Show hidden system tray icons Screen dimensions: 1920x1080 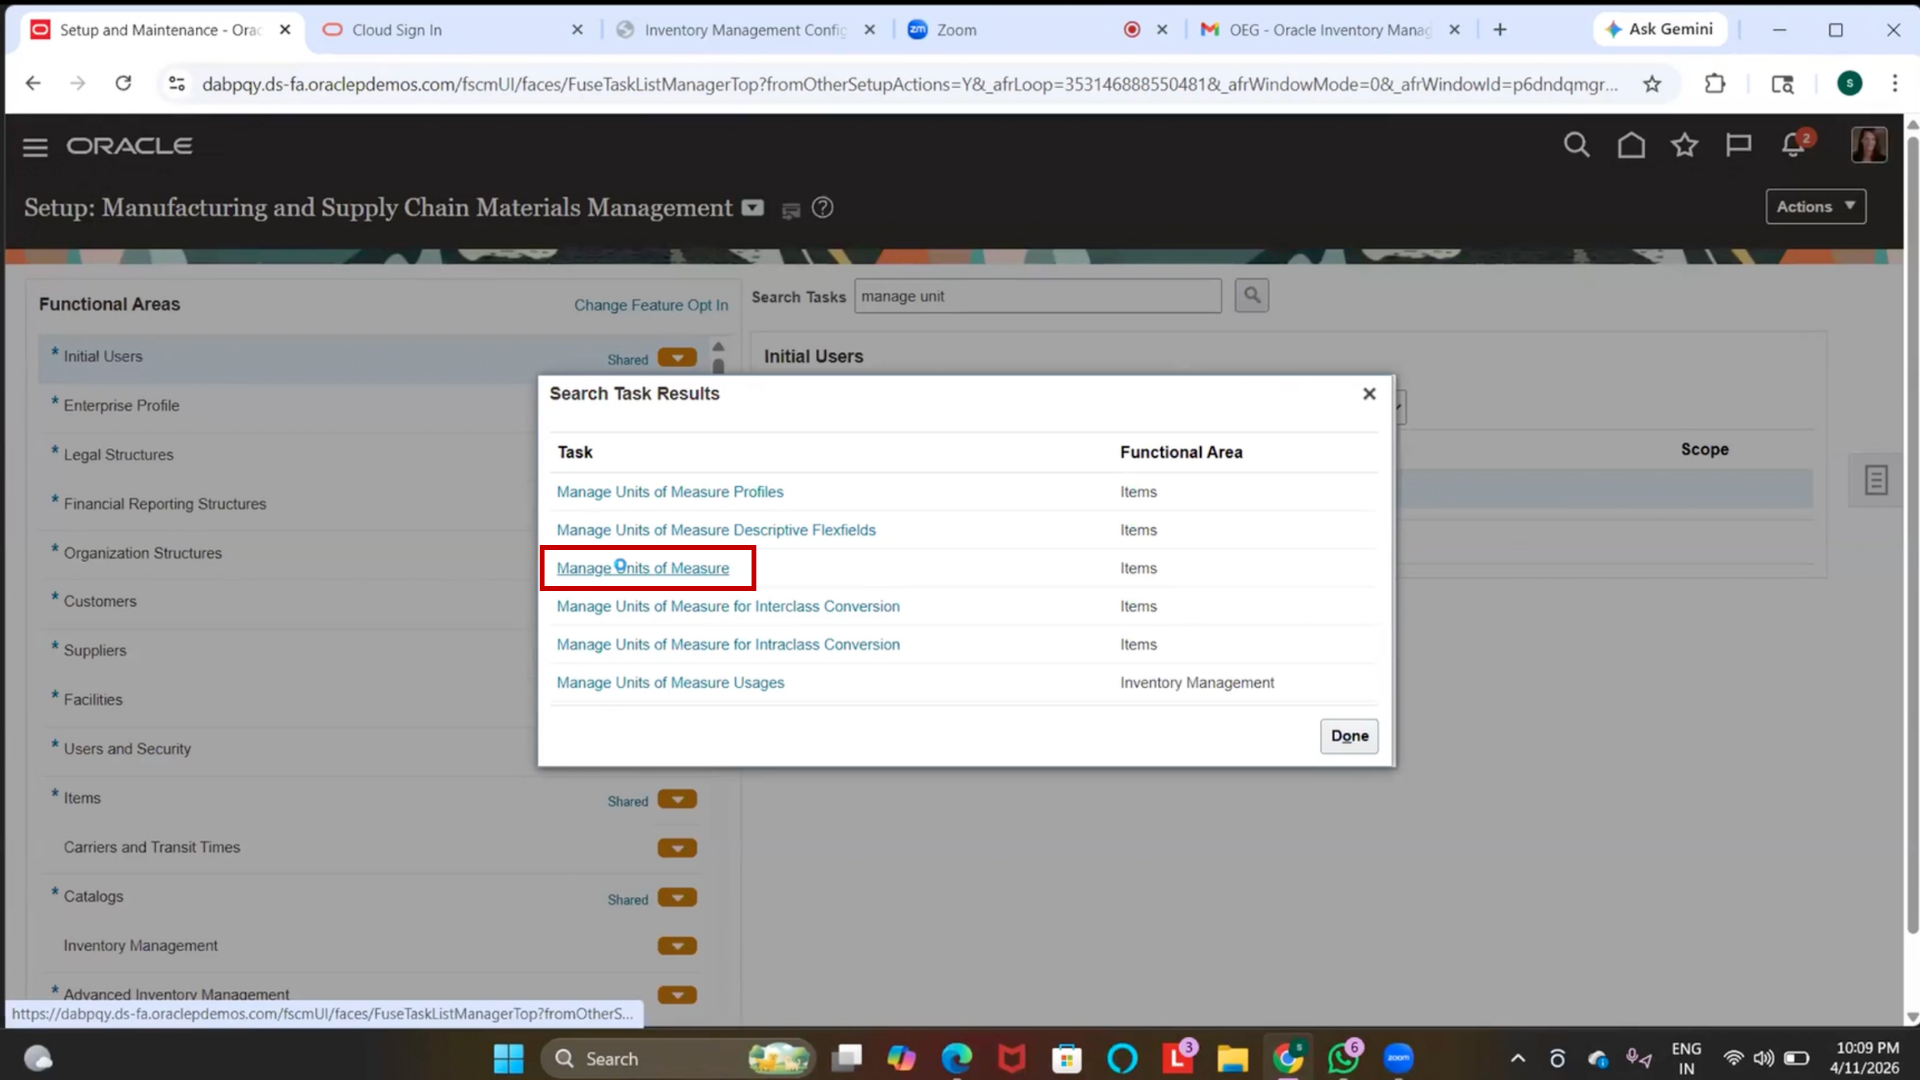[x=1517, y=1058]
